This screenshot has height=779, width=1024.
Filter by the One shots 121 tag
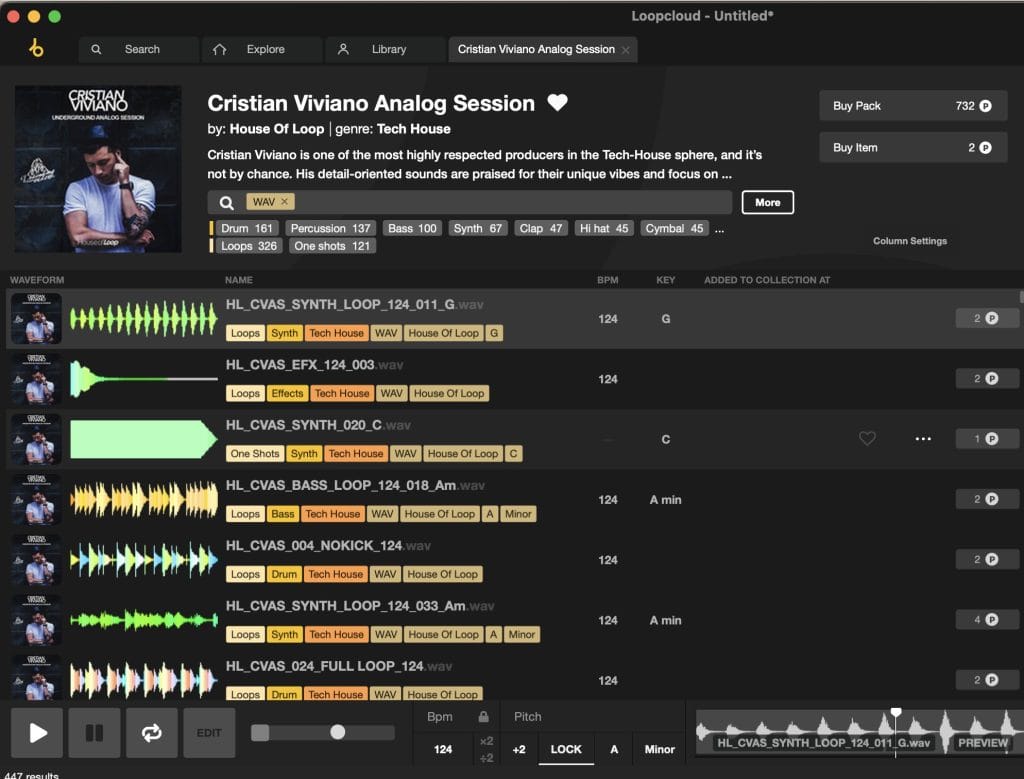coord(332,246)
